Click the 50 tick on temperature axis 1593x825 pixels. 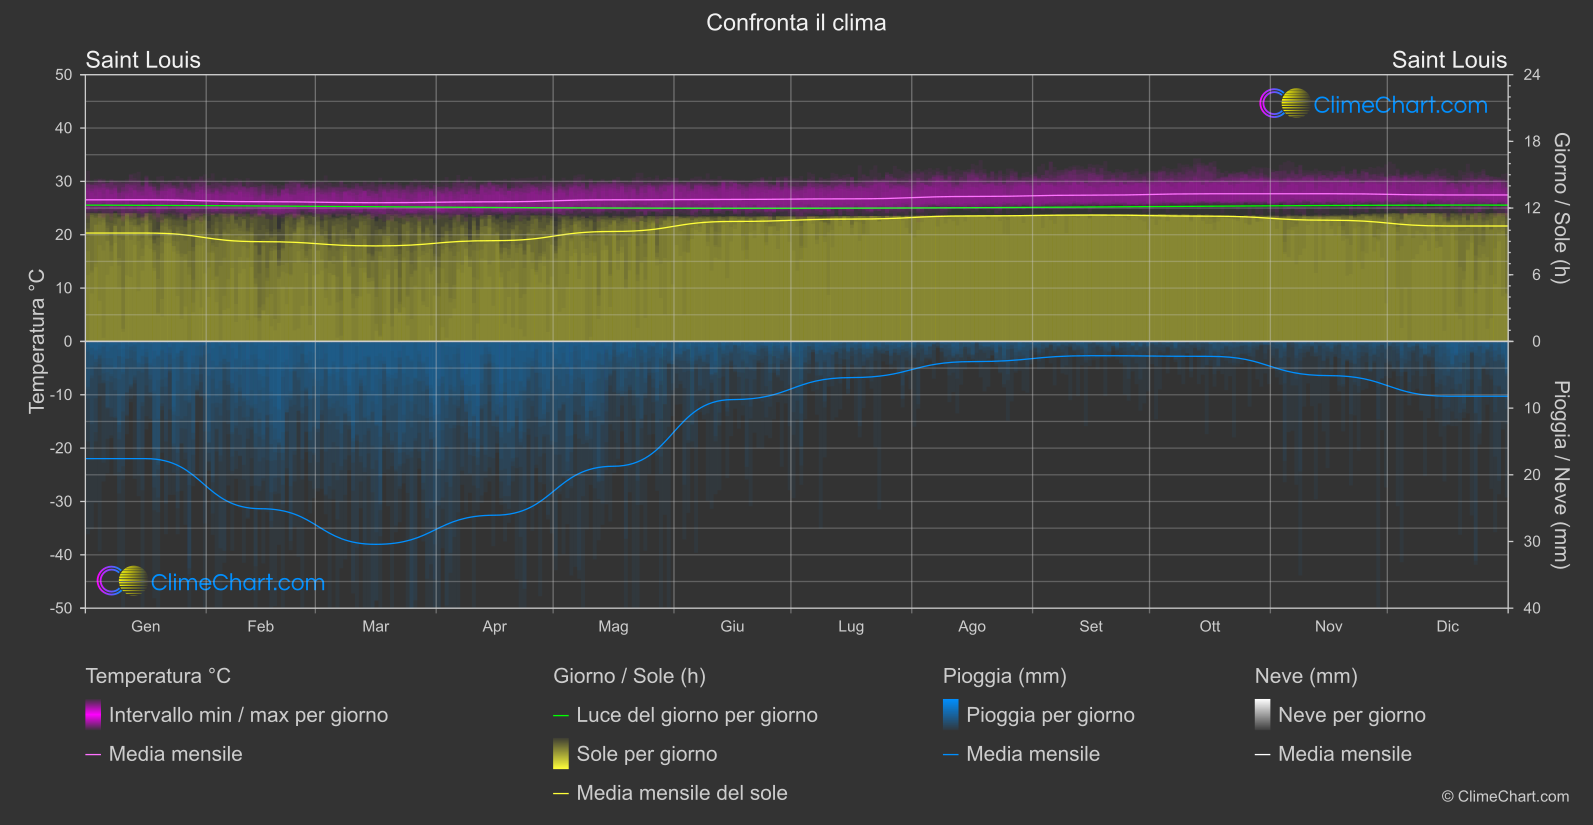64,75
